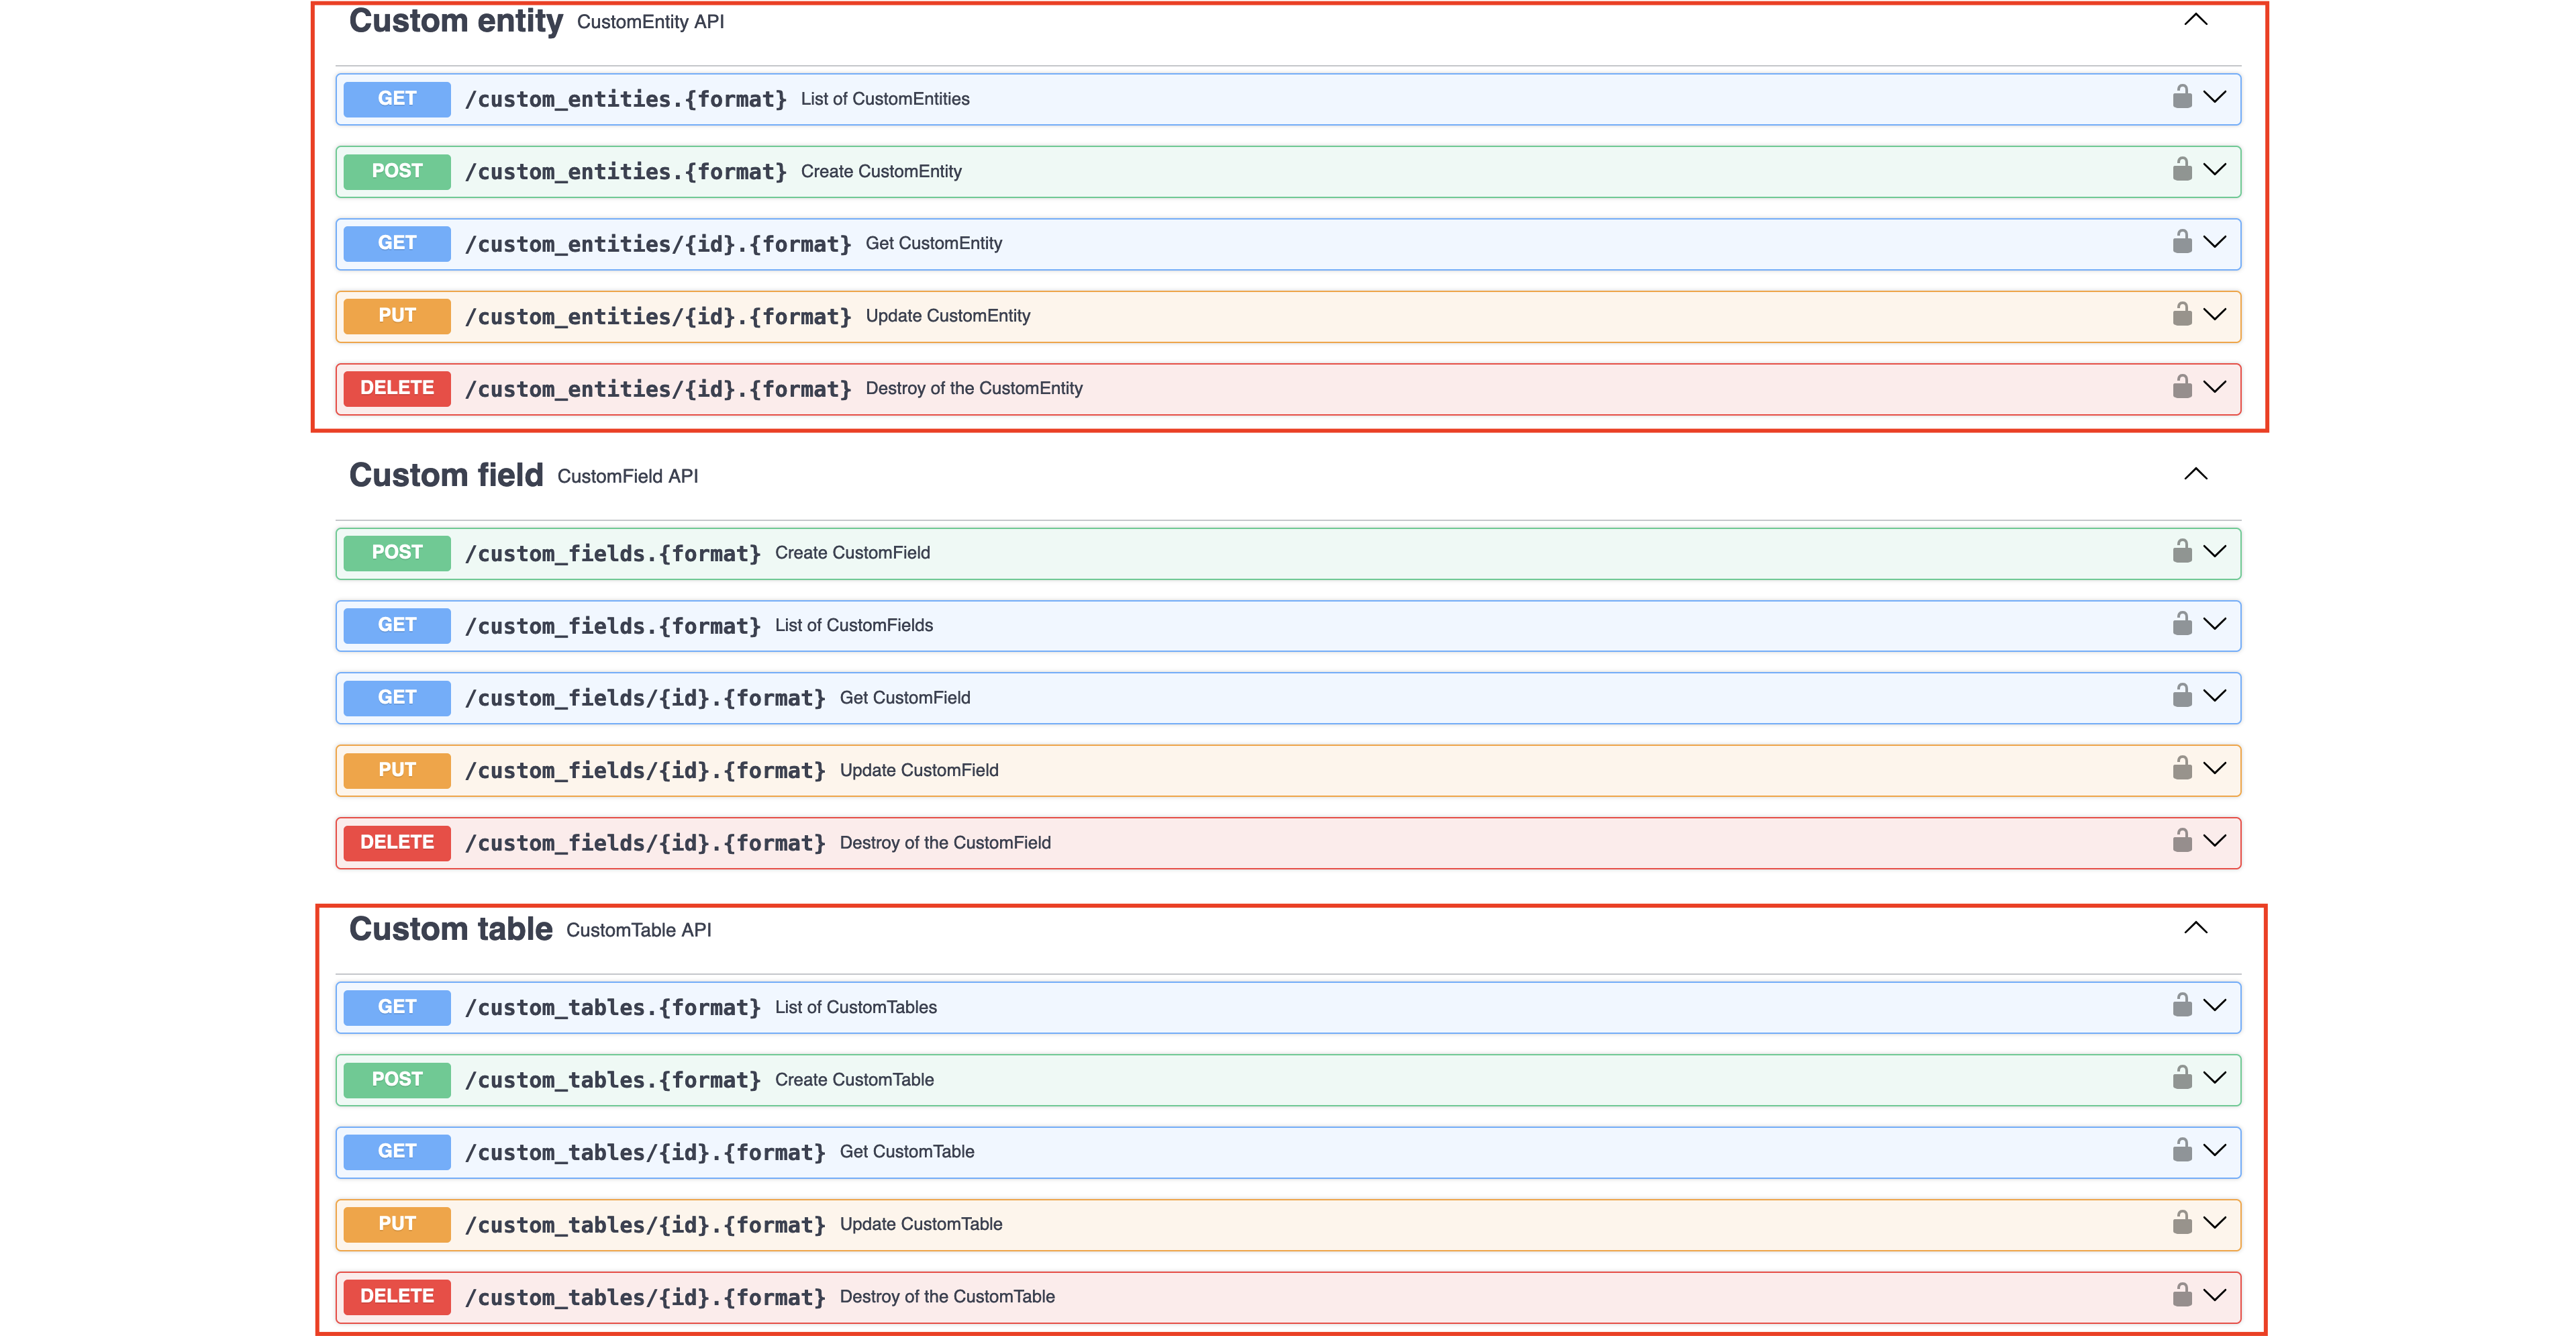Expand the Get CustomEntity operation chevron
2576x1336 pixels.
tap(2215, 242)
